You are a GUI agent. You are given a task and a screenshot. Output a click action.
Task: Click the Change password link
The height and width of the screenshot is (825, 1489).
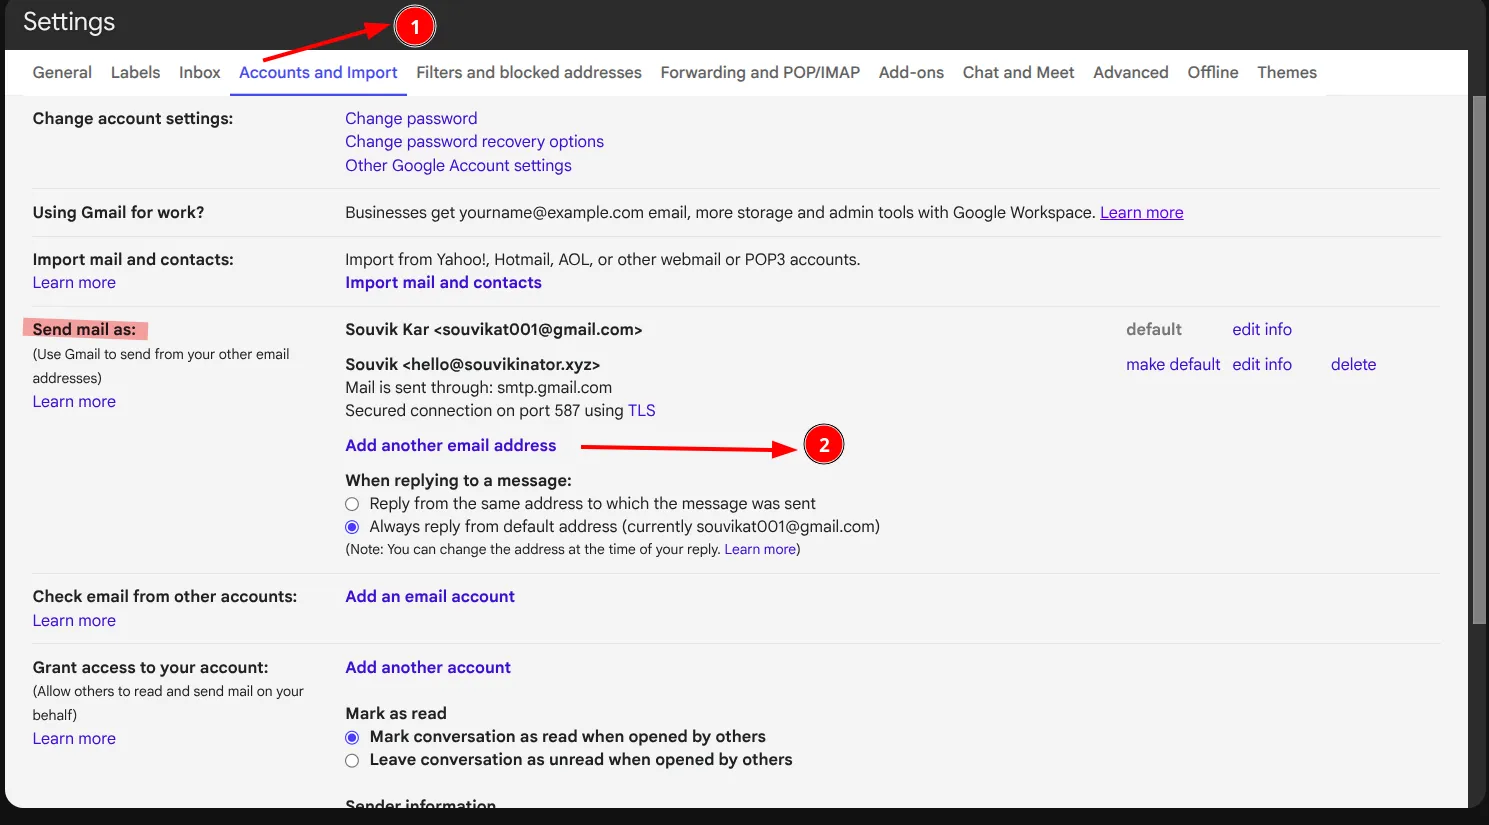(411, 118)
